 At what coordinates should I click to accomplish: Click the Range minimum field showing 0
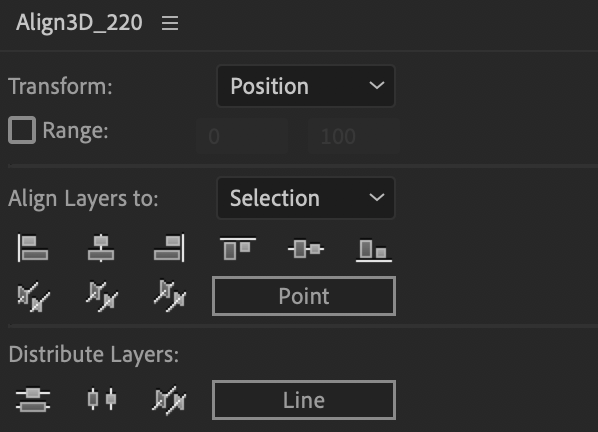pos(242,136)
